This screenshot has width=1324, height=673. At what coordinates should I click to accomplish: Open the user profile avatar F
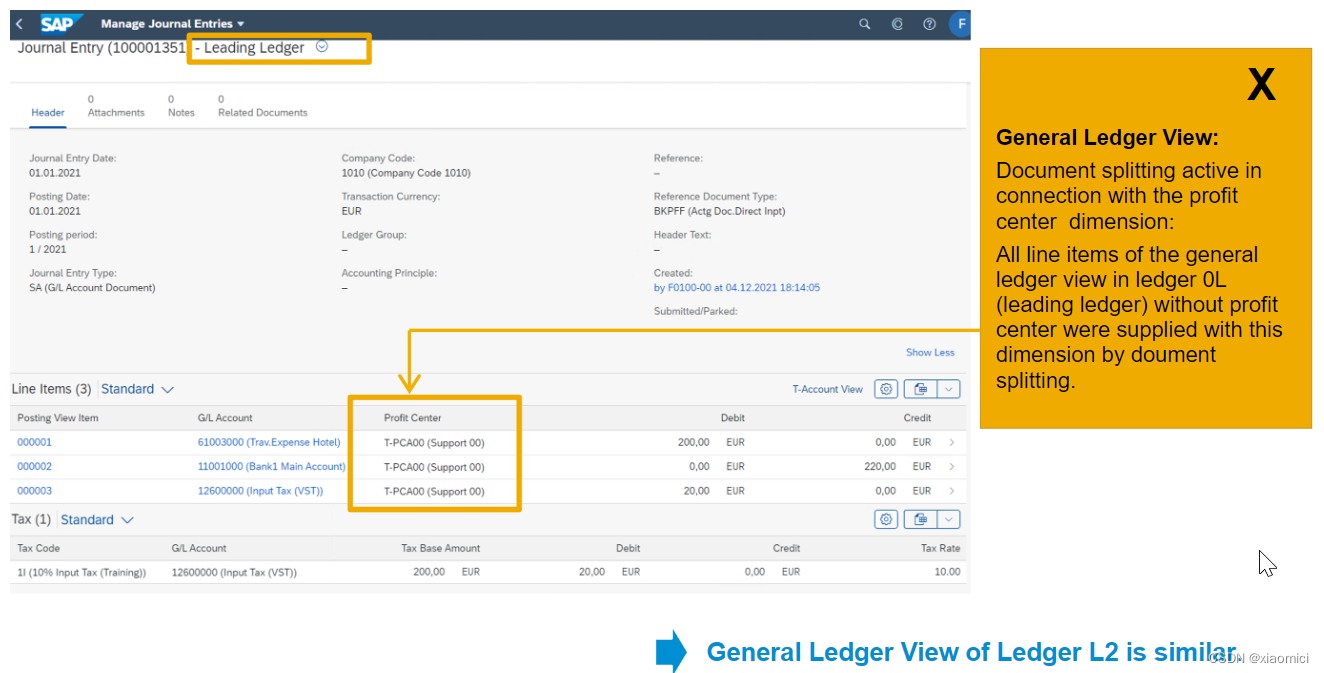(960, 24)
